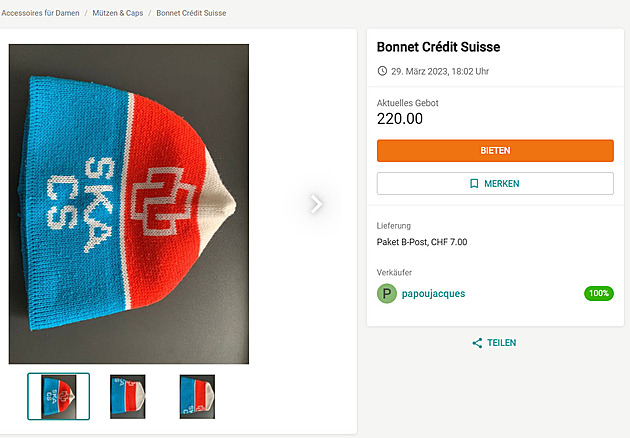
Task: Click the clock icon beside the date
Action: click(x=382, y=71)
